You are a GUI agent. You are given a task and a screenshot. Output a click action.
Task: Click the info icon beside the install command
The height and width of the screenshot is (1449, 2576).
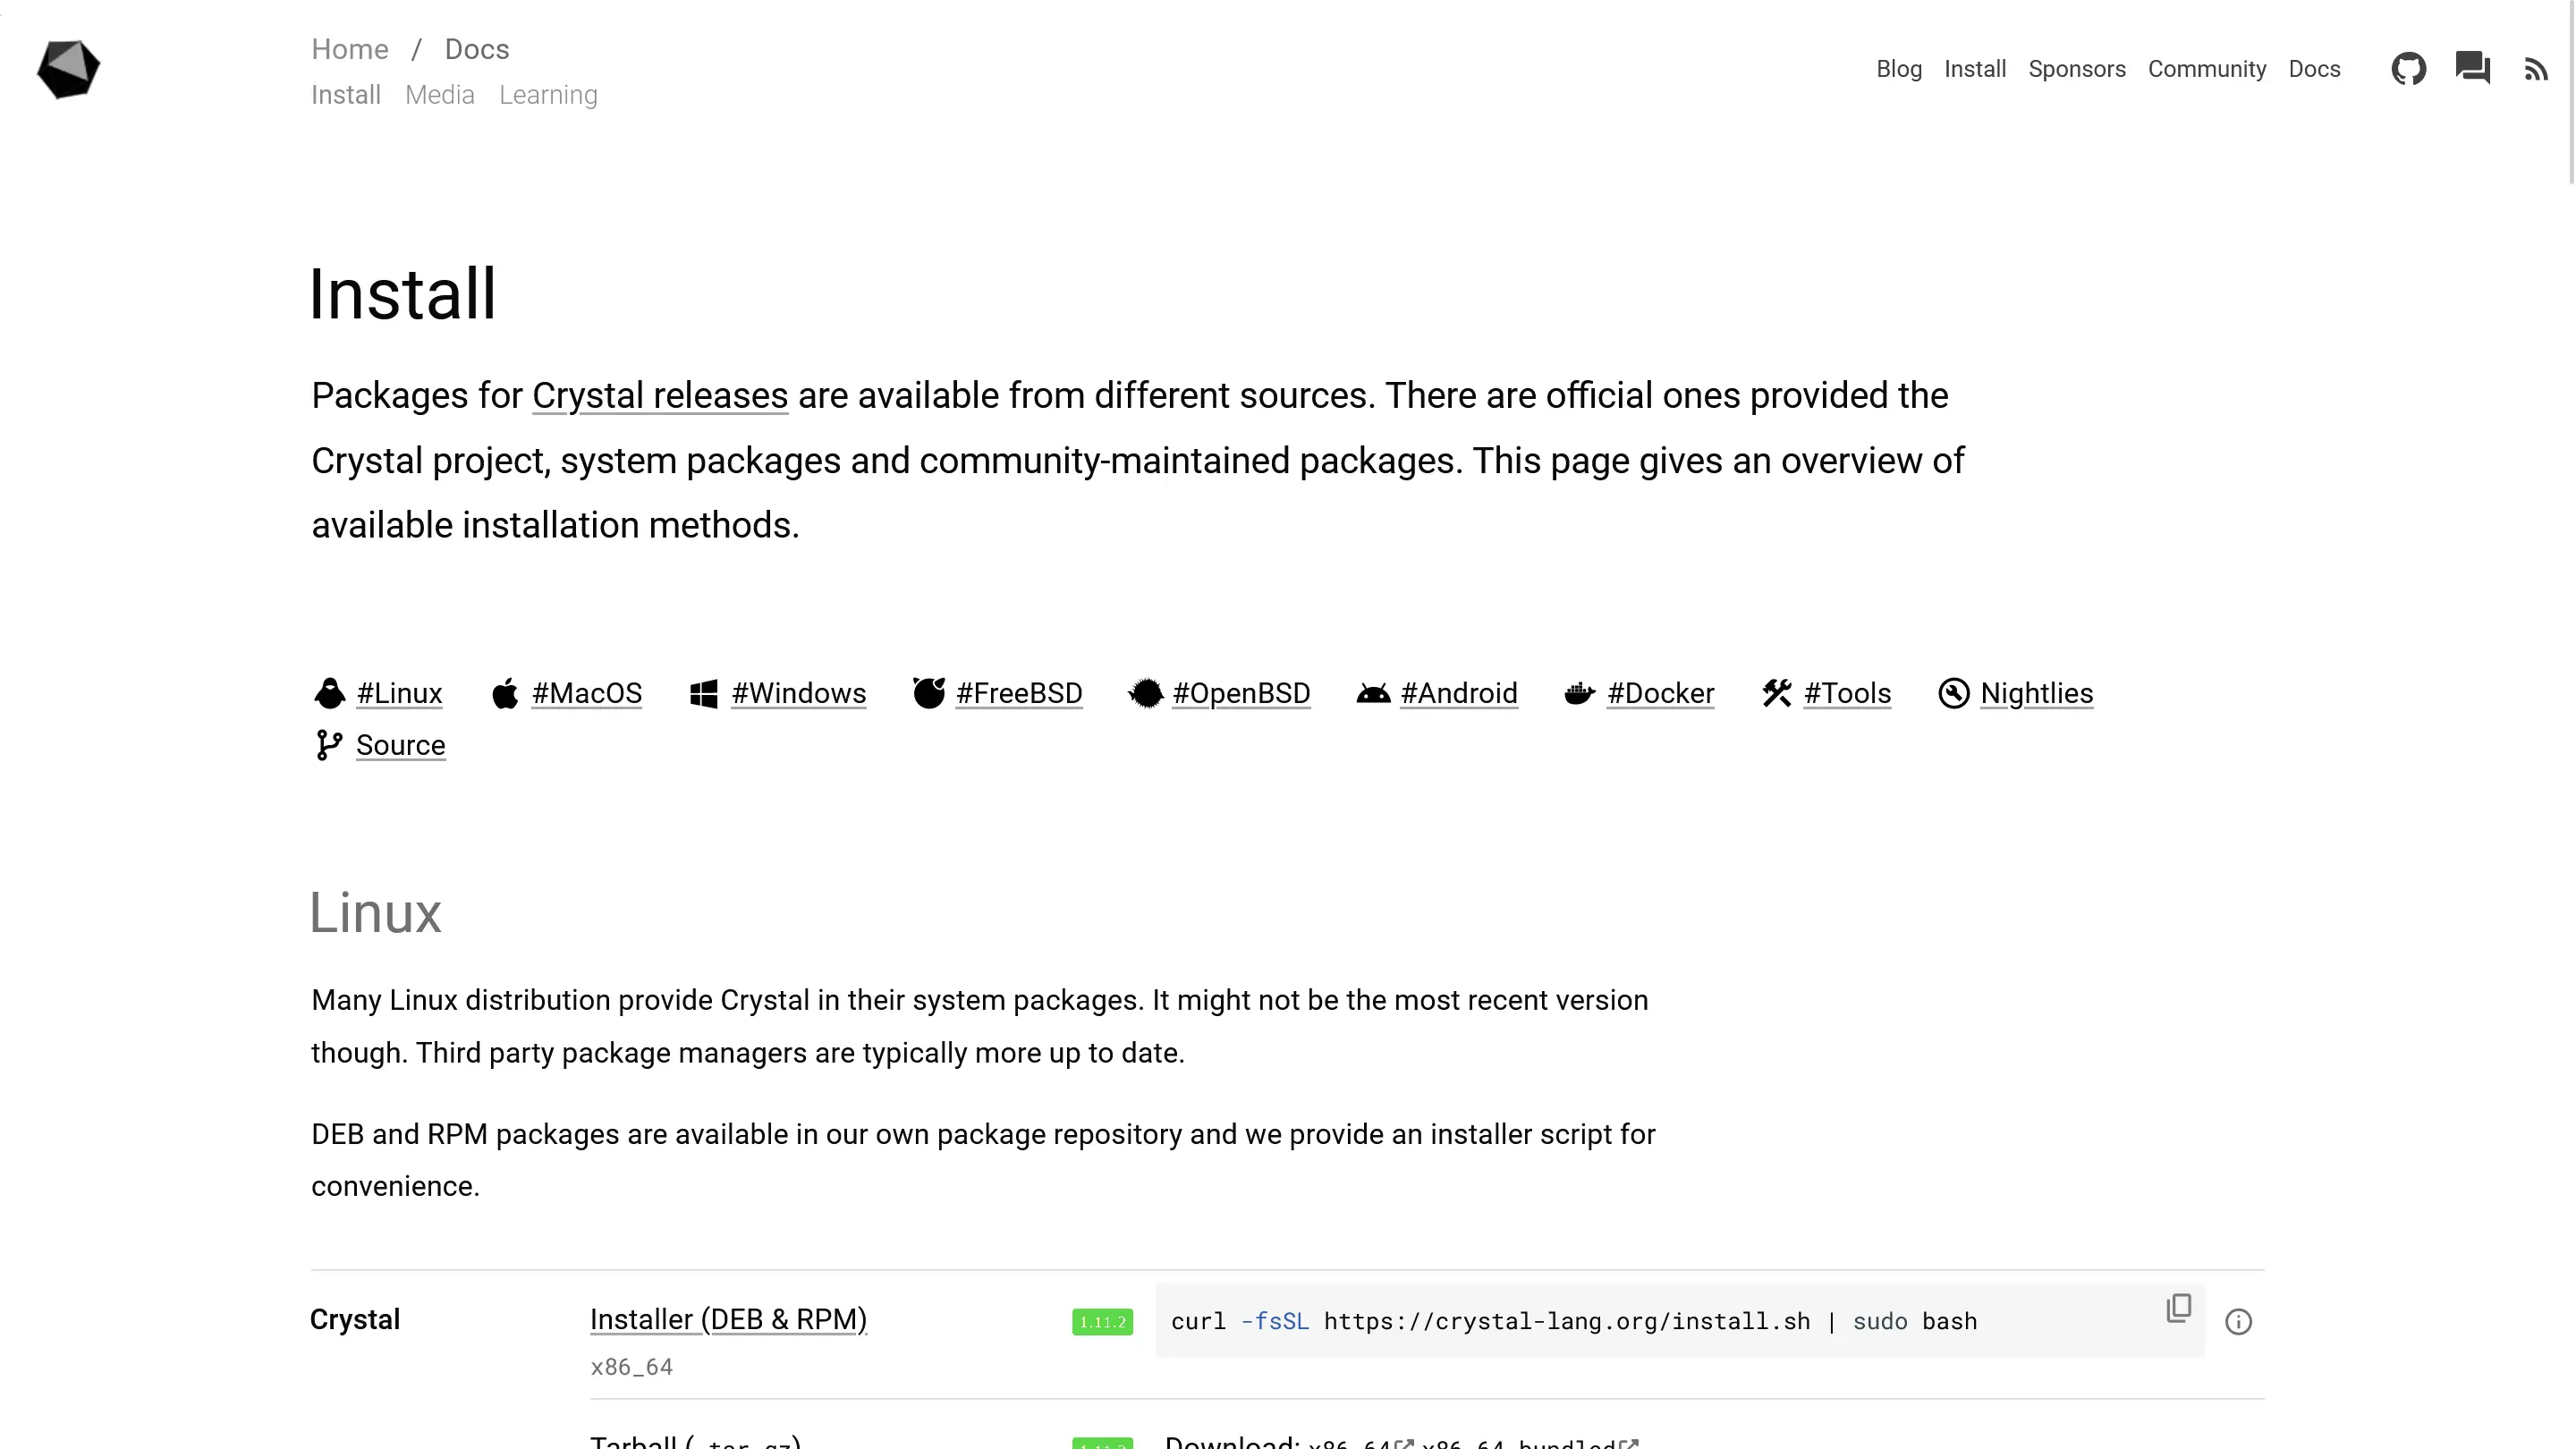[x=2239, y=1321]
